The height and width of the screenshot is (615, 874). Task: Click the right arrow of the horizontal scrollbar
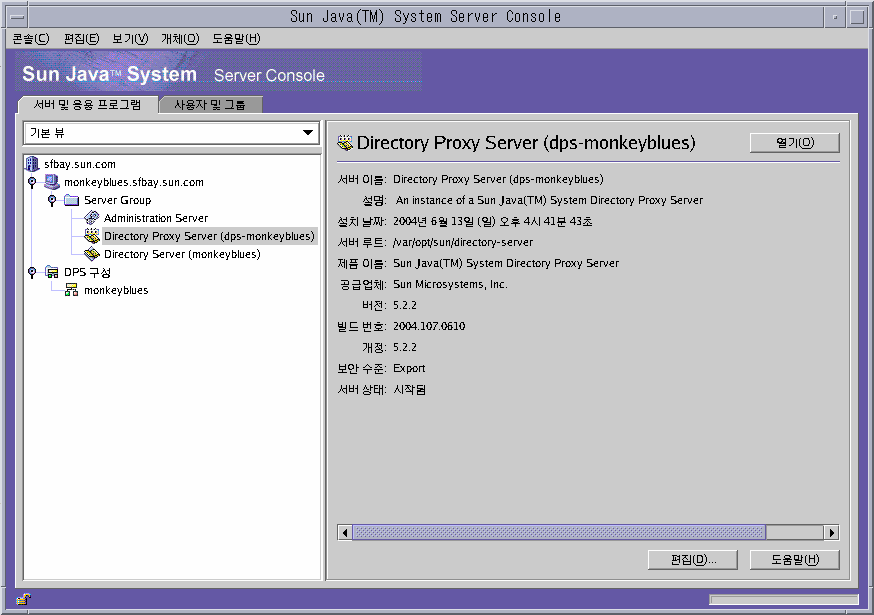pos(832,533)
